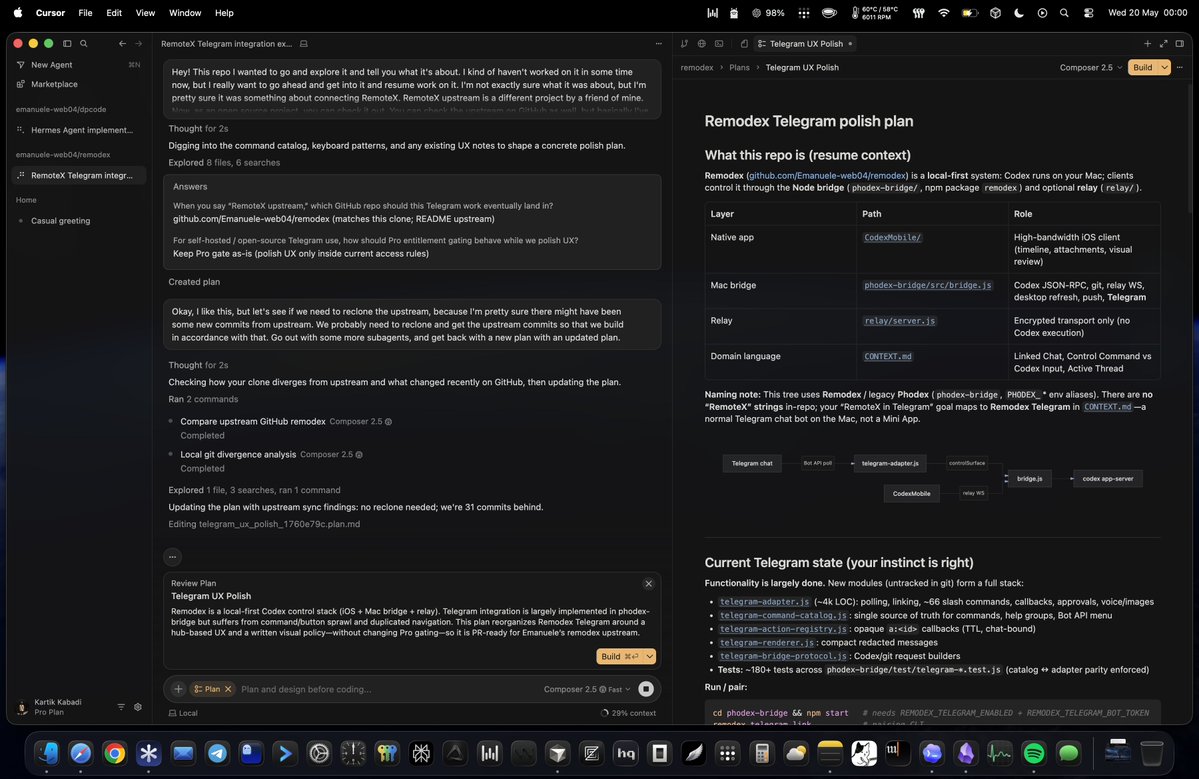Viewport: 1199px width, 779px height.
Task: Open settings gear in the sidebar footer
Action: click(x=138, y=707)
